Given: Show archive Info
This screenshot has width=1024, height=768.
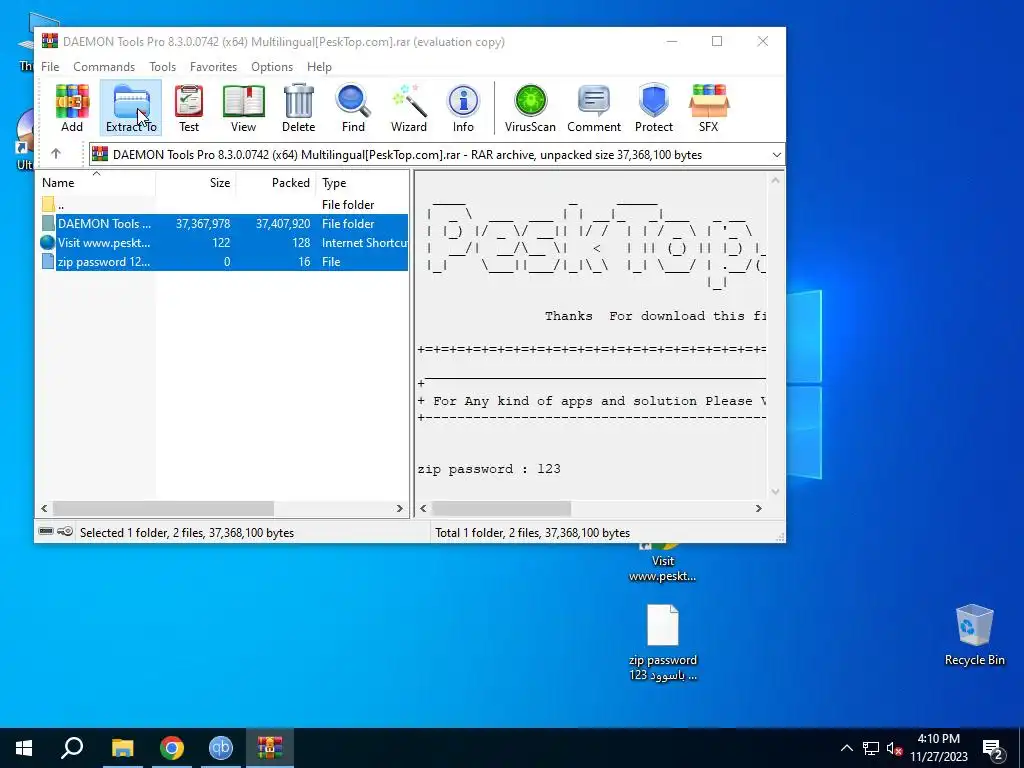Looking at the screenshot, I should (463, 108).
